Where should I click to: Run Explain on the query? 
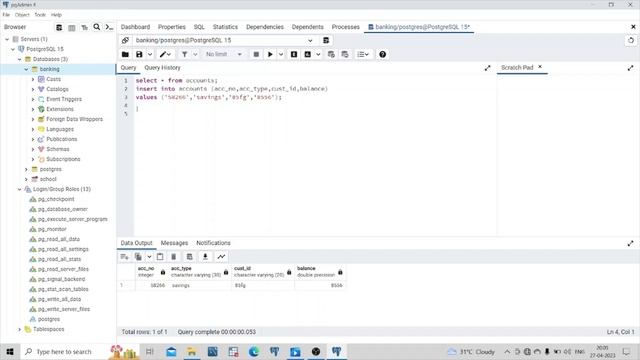pyautogui.click(x=294, y=54)
